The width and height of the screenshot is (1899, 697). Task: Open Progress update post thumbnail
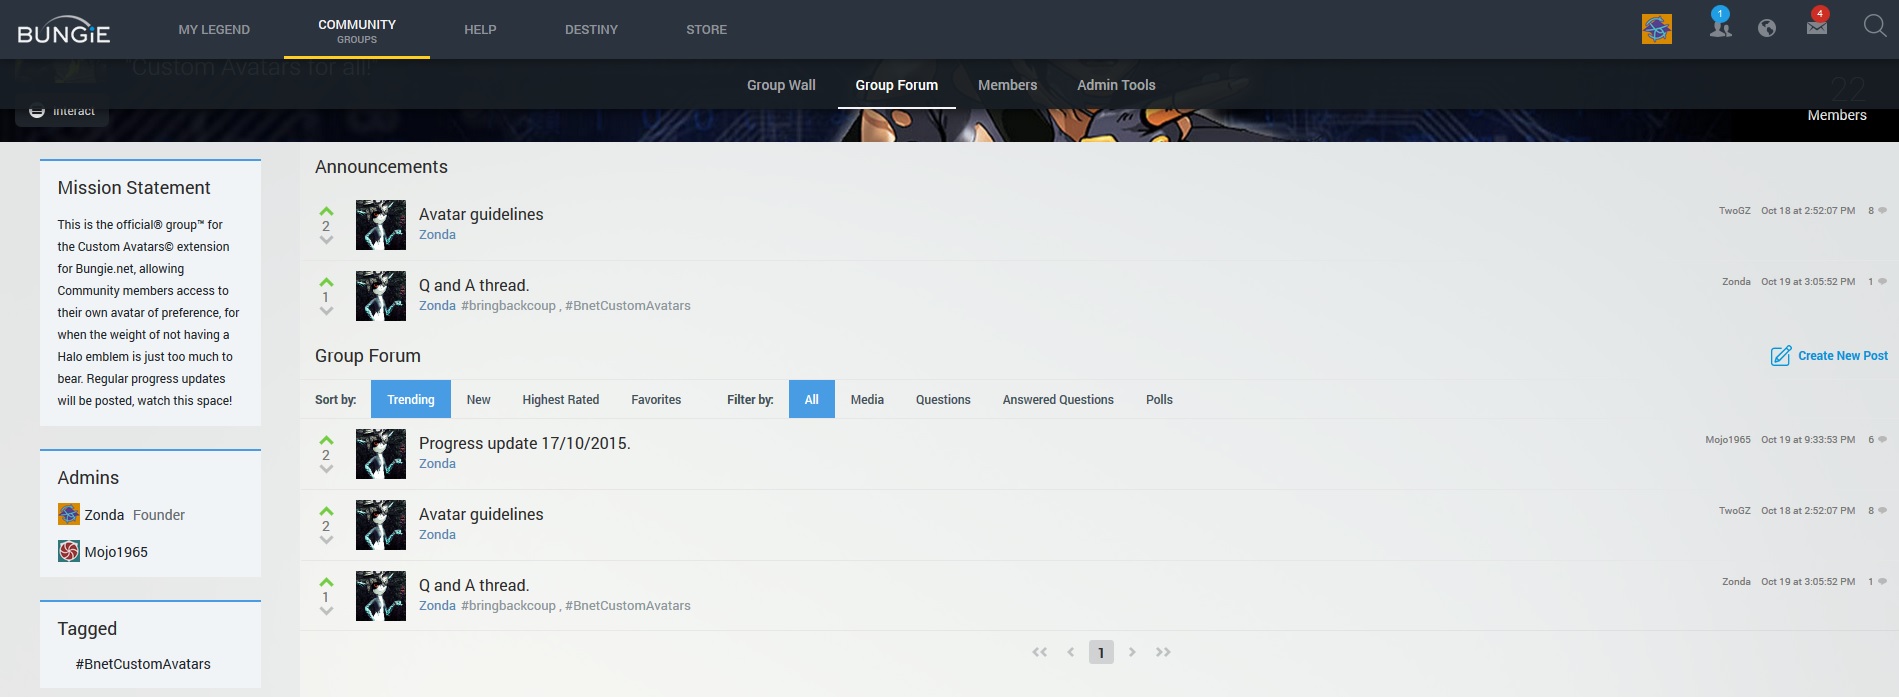(x=381, y=454)
